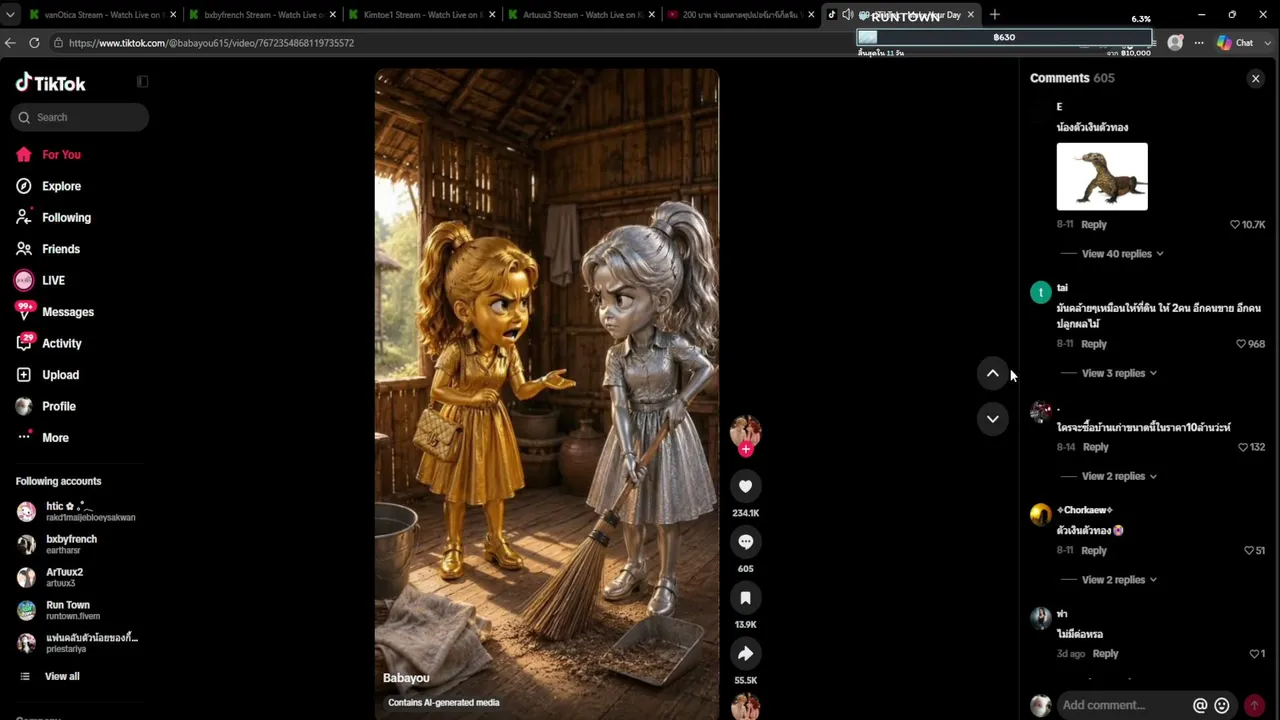Like Chorkaew's comment with 51 likes
This screenshot has width=1280, height=720.
pyautogui.click(x=1248, y=551)
